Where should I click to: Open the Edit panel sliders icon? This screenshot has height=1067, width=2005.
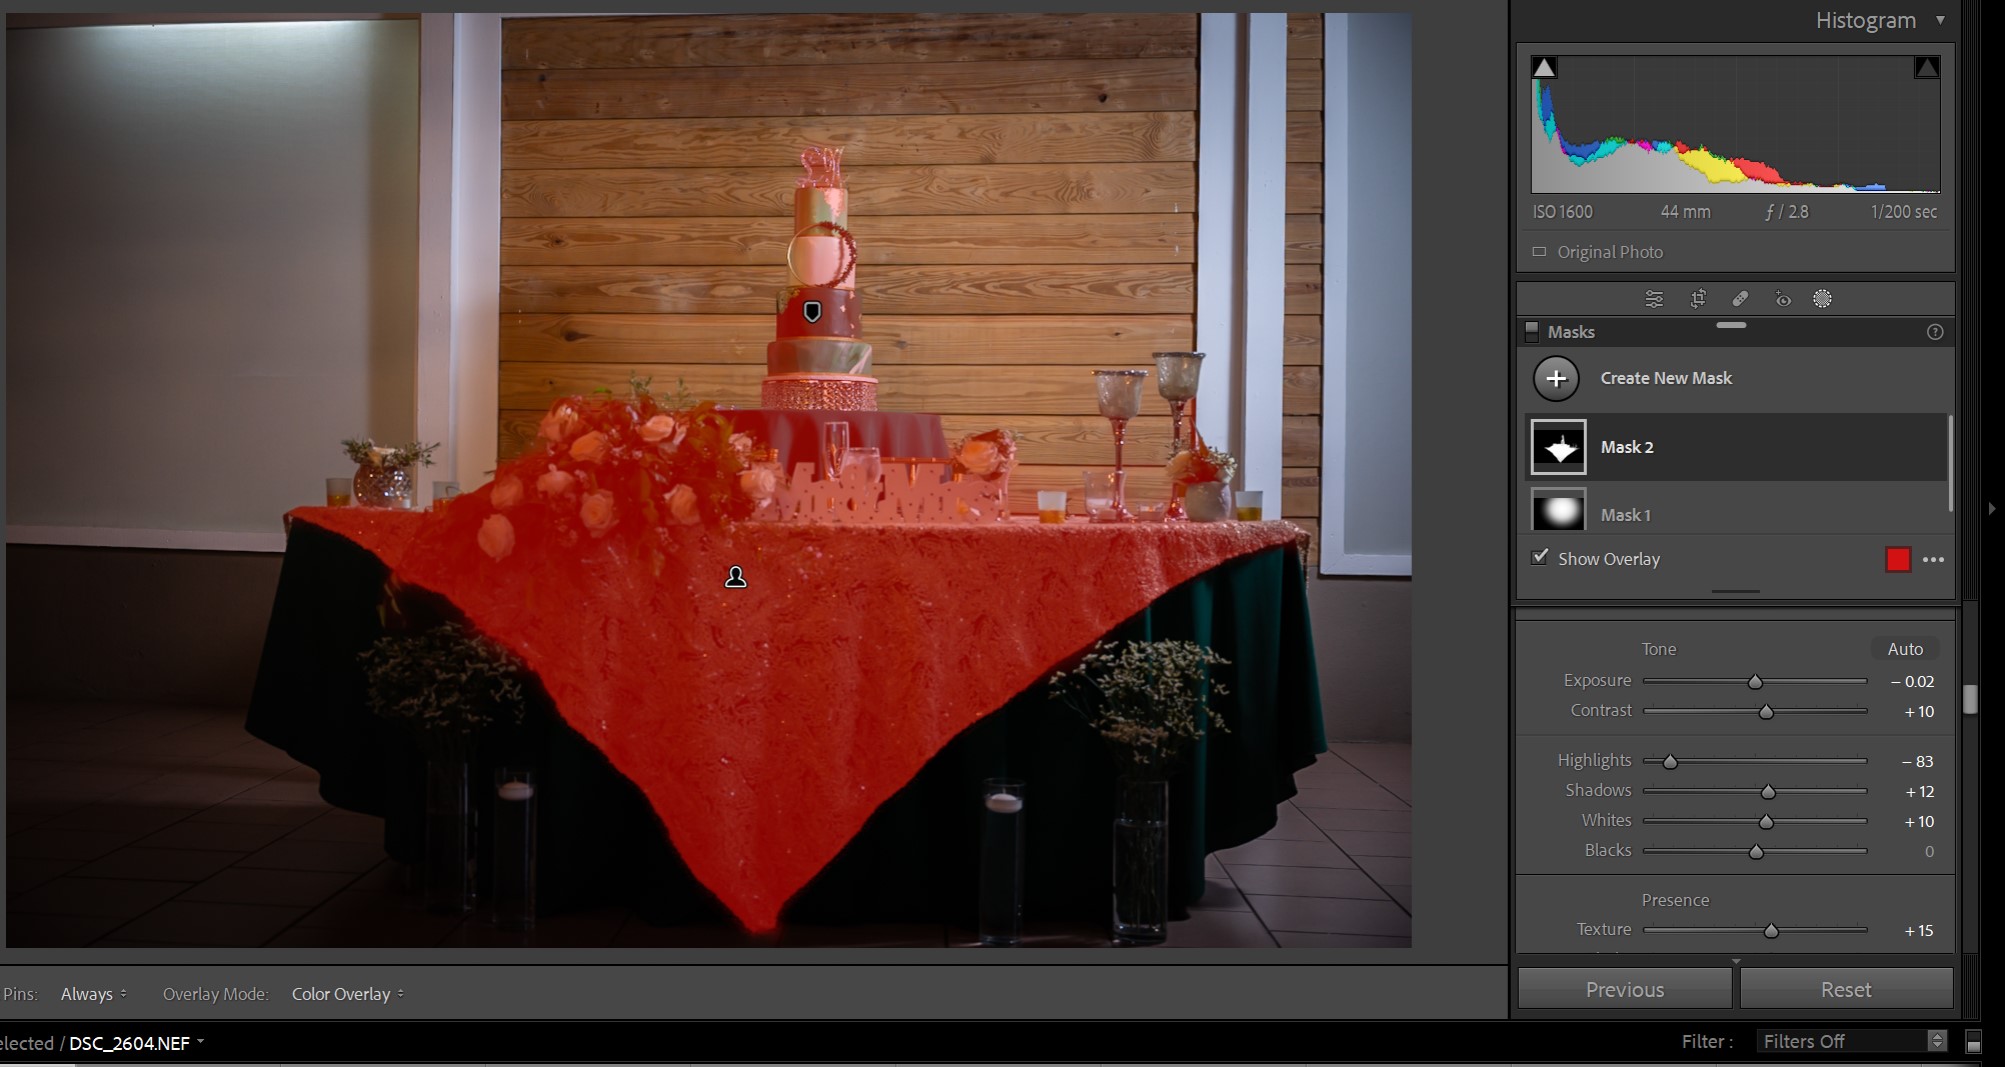pyautogui.click(x=1654, y=298)
